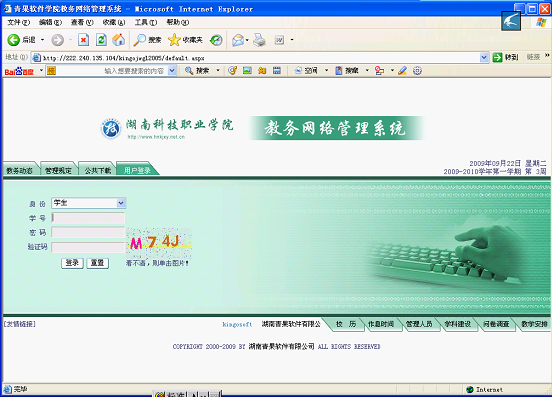The image size is (552, 397).
Task: Click the 学号 student number input field
Action: point(88,218)
